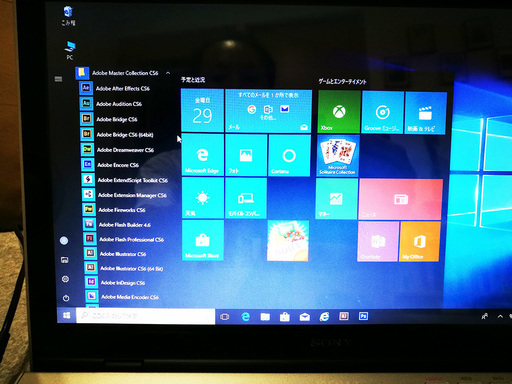Click the taskbar search box
Viewport: 512px width, 384px height.
146,316
